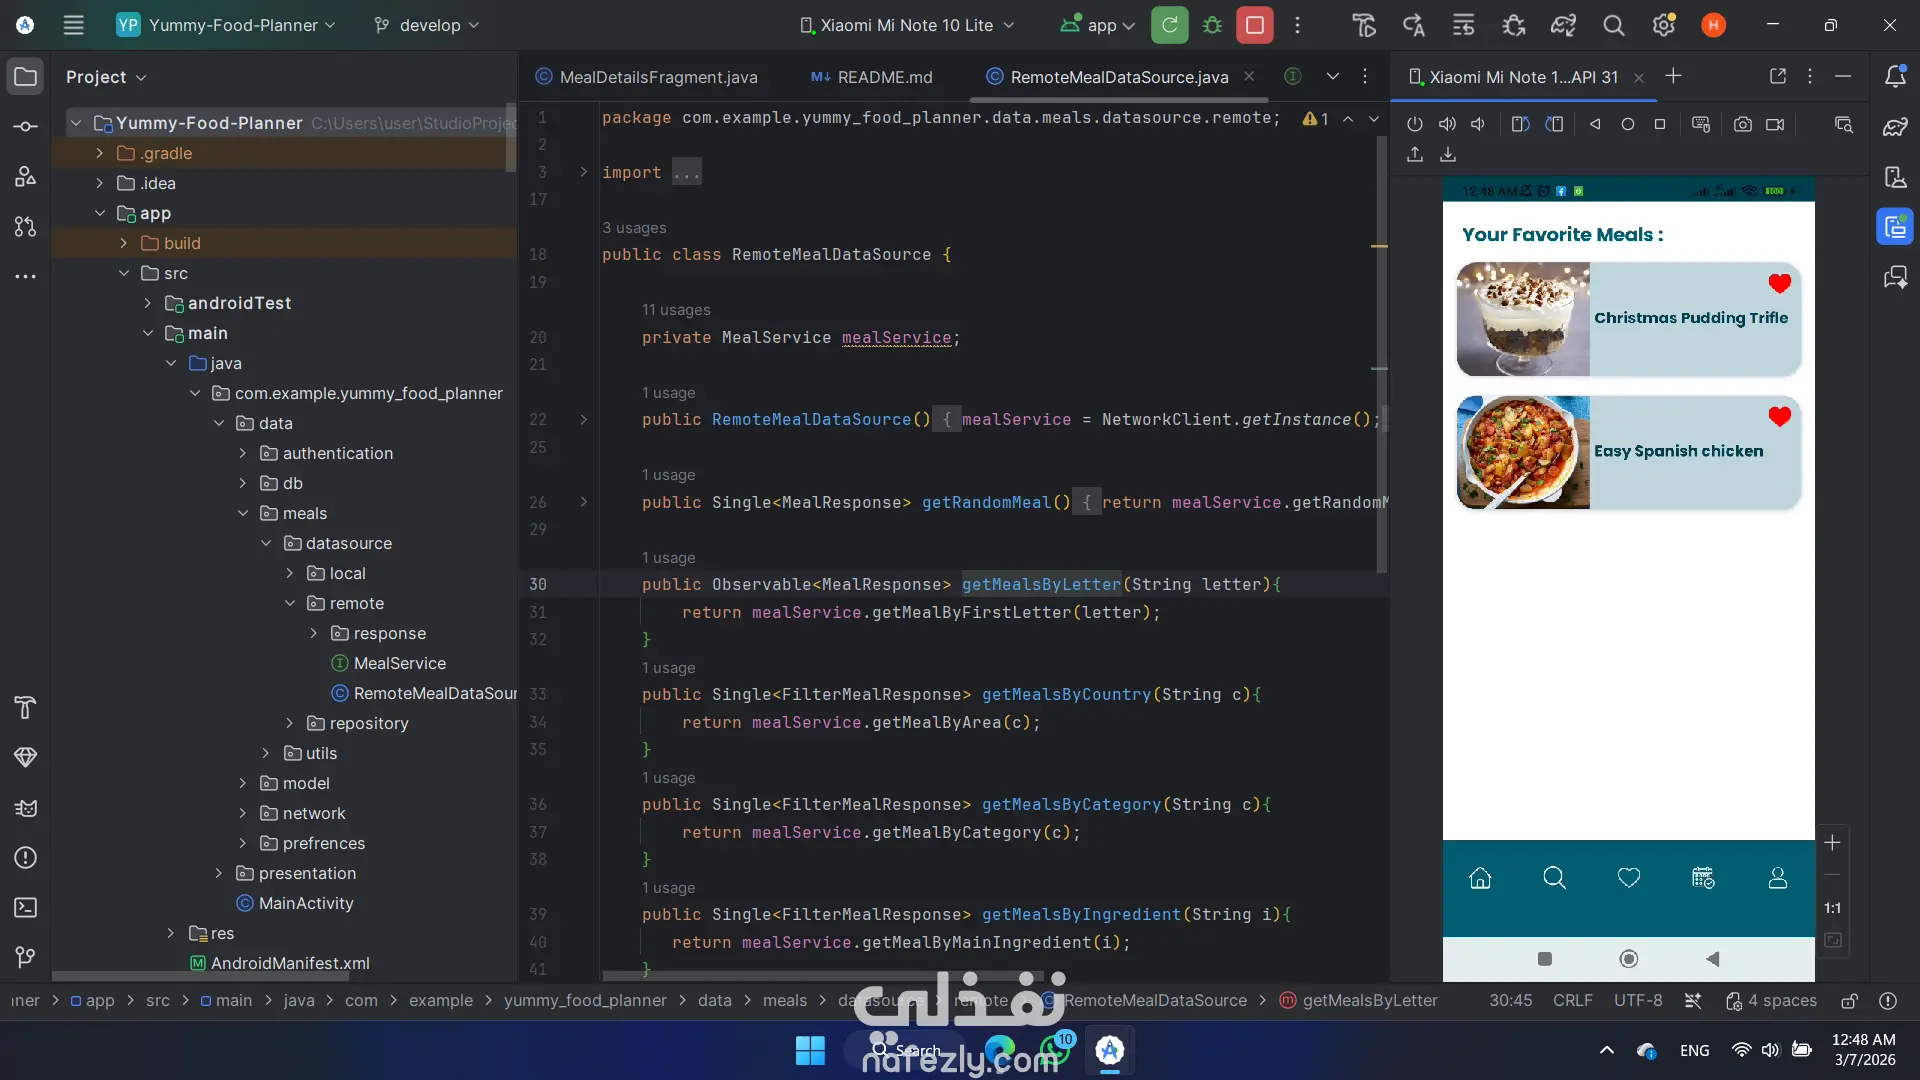Image resolution: width=1920 pixels, height=1080 pixels.
Task: Take an emulator screenshot
Action: point(1742,124)
